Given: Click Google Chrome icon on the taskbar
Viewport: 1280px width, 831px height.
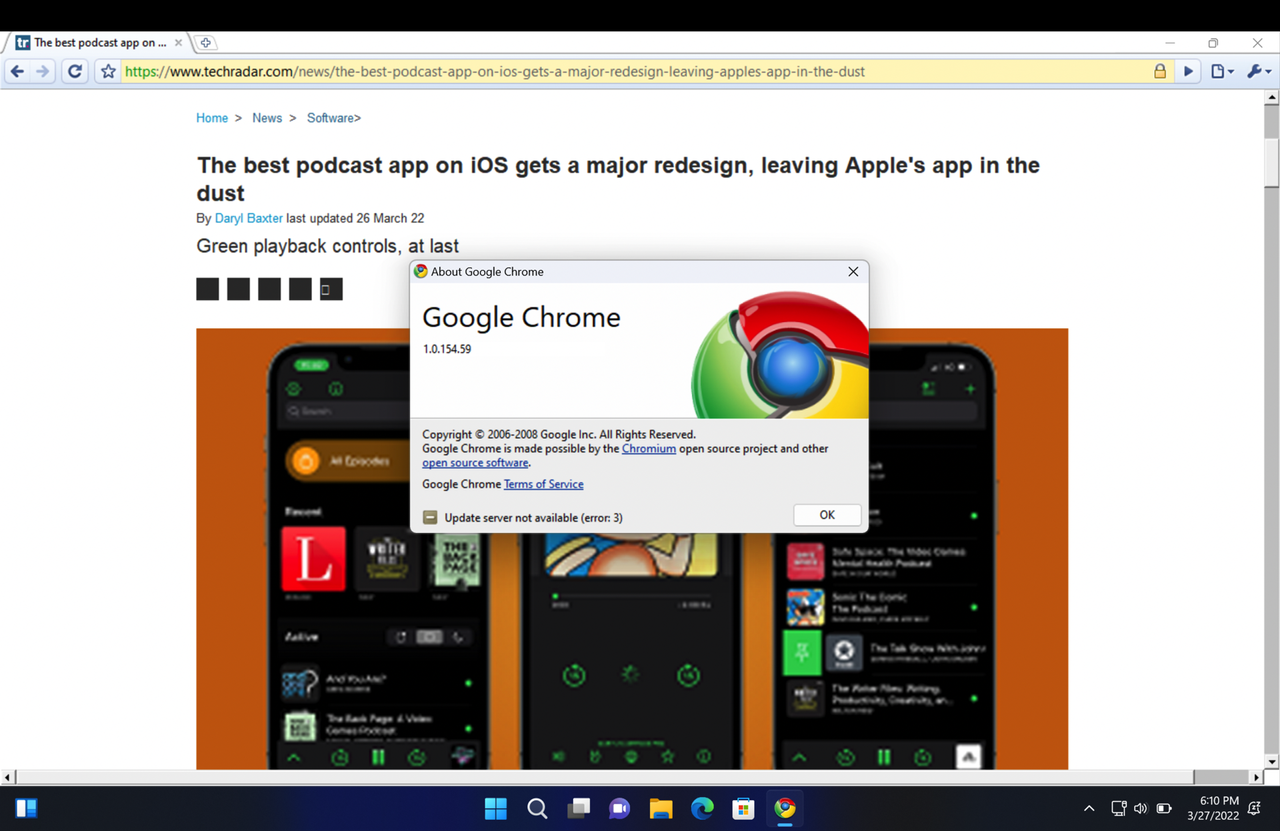Looking at the screenshot, I should (x=785, y=808).
